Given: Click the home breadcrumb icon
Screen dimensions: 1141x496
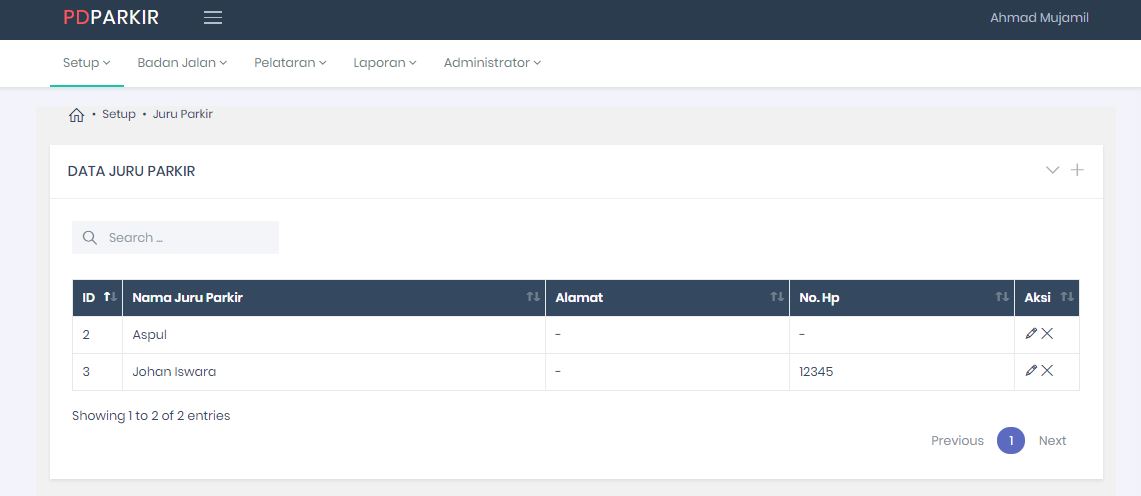Looking at the screenshot, I should point(76,115).
